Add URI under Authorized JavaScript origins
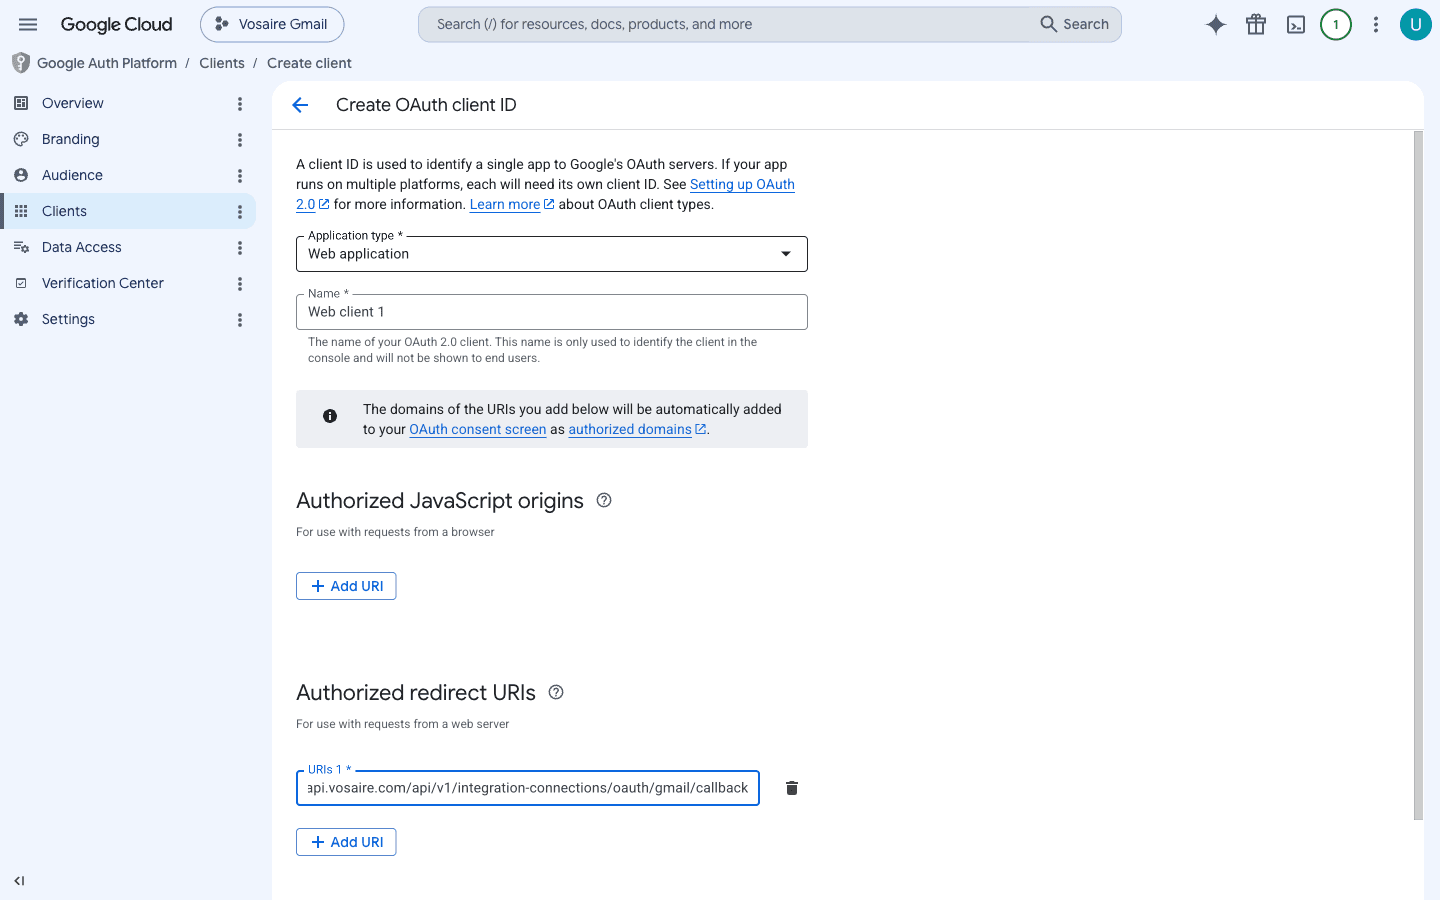The width and height of the screenshot is (1440, 900). (346, 586)
